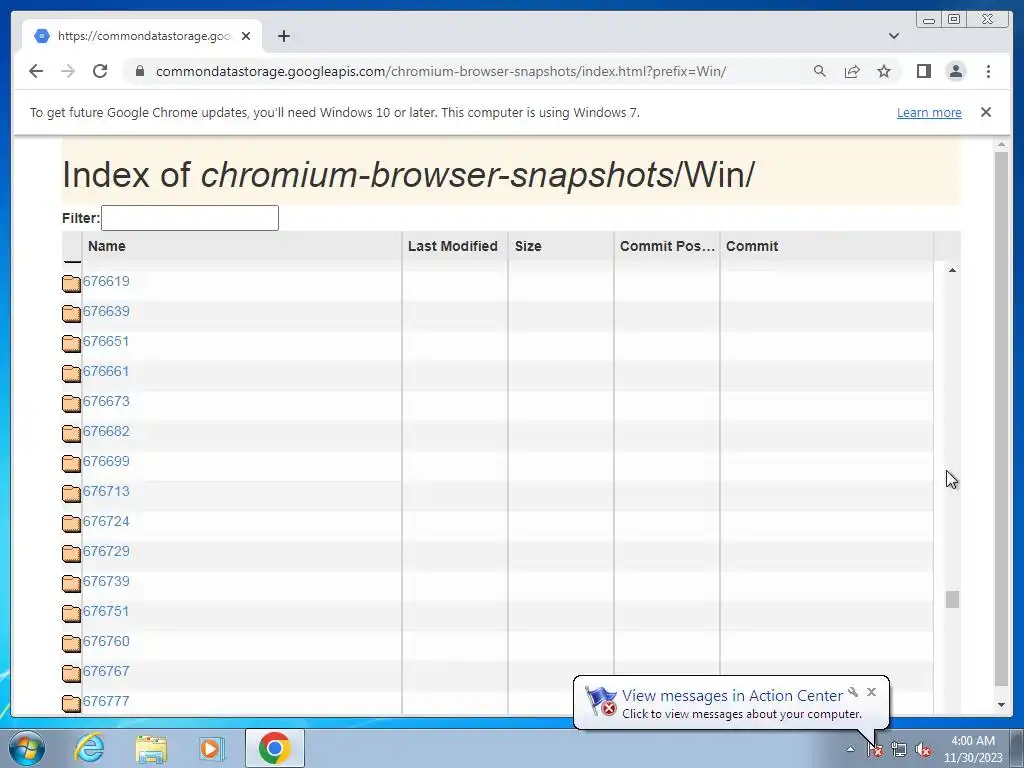Open folder link 676713
The width and height of the screenshot is (1024, 768).
[106, 492]
